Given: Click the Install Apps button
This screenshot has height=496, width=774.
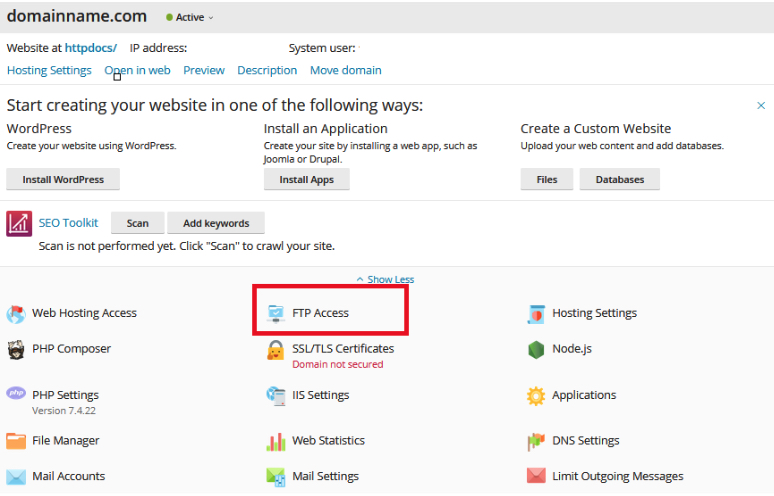Looking at the screenshot, I should click(307, 180).
